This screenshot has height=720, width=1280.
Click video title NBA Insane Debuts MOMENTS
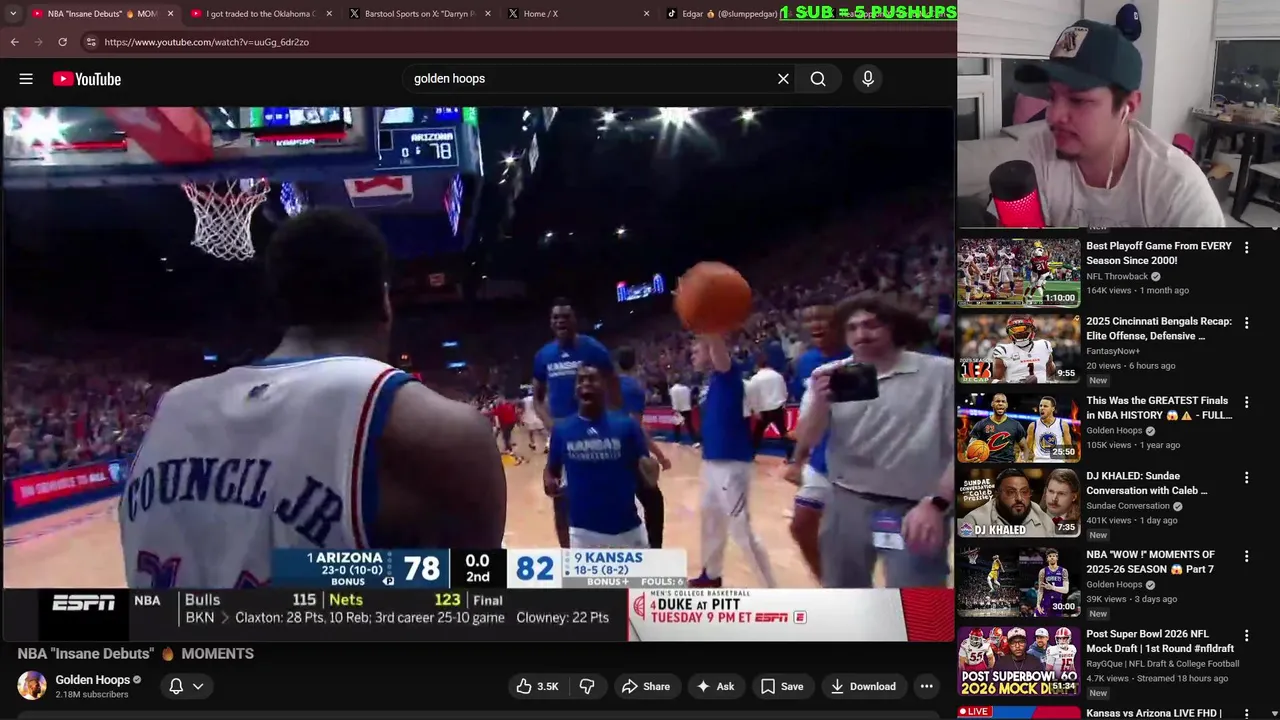click(136, 654)
